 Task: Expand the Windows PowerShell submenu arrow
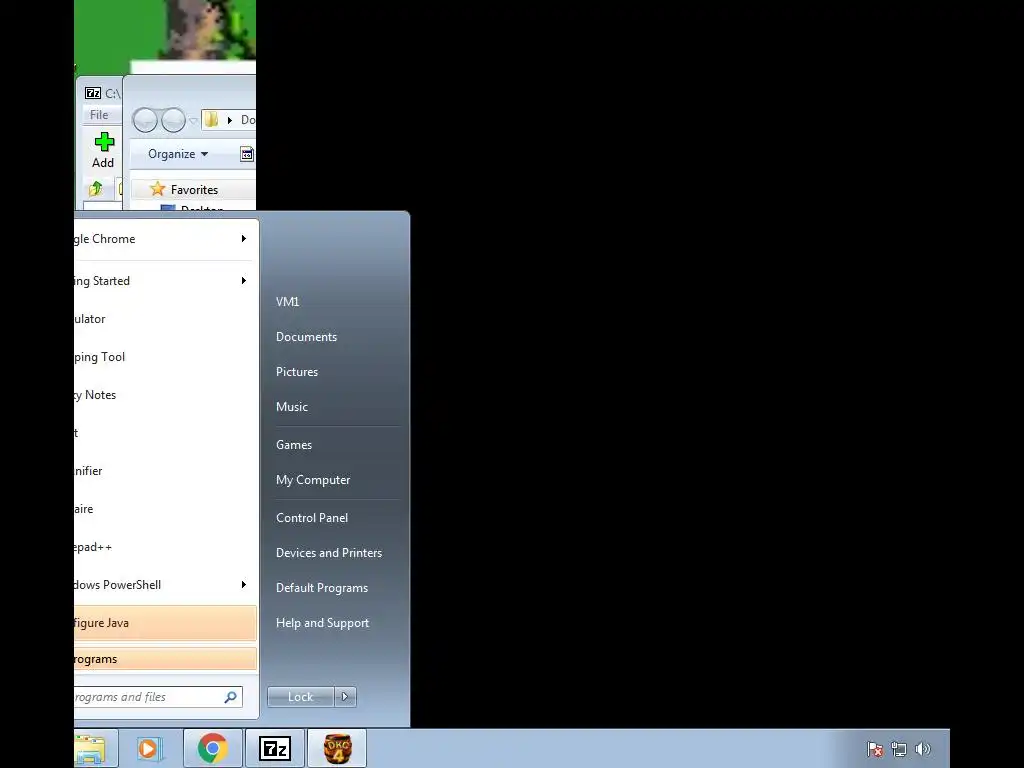[x=244, y=584]
